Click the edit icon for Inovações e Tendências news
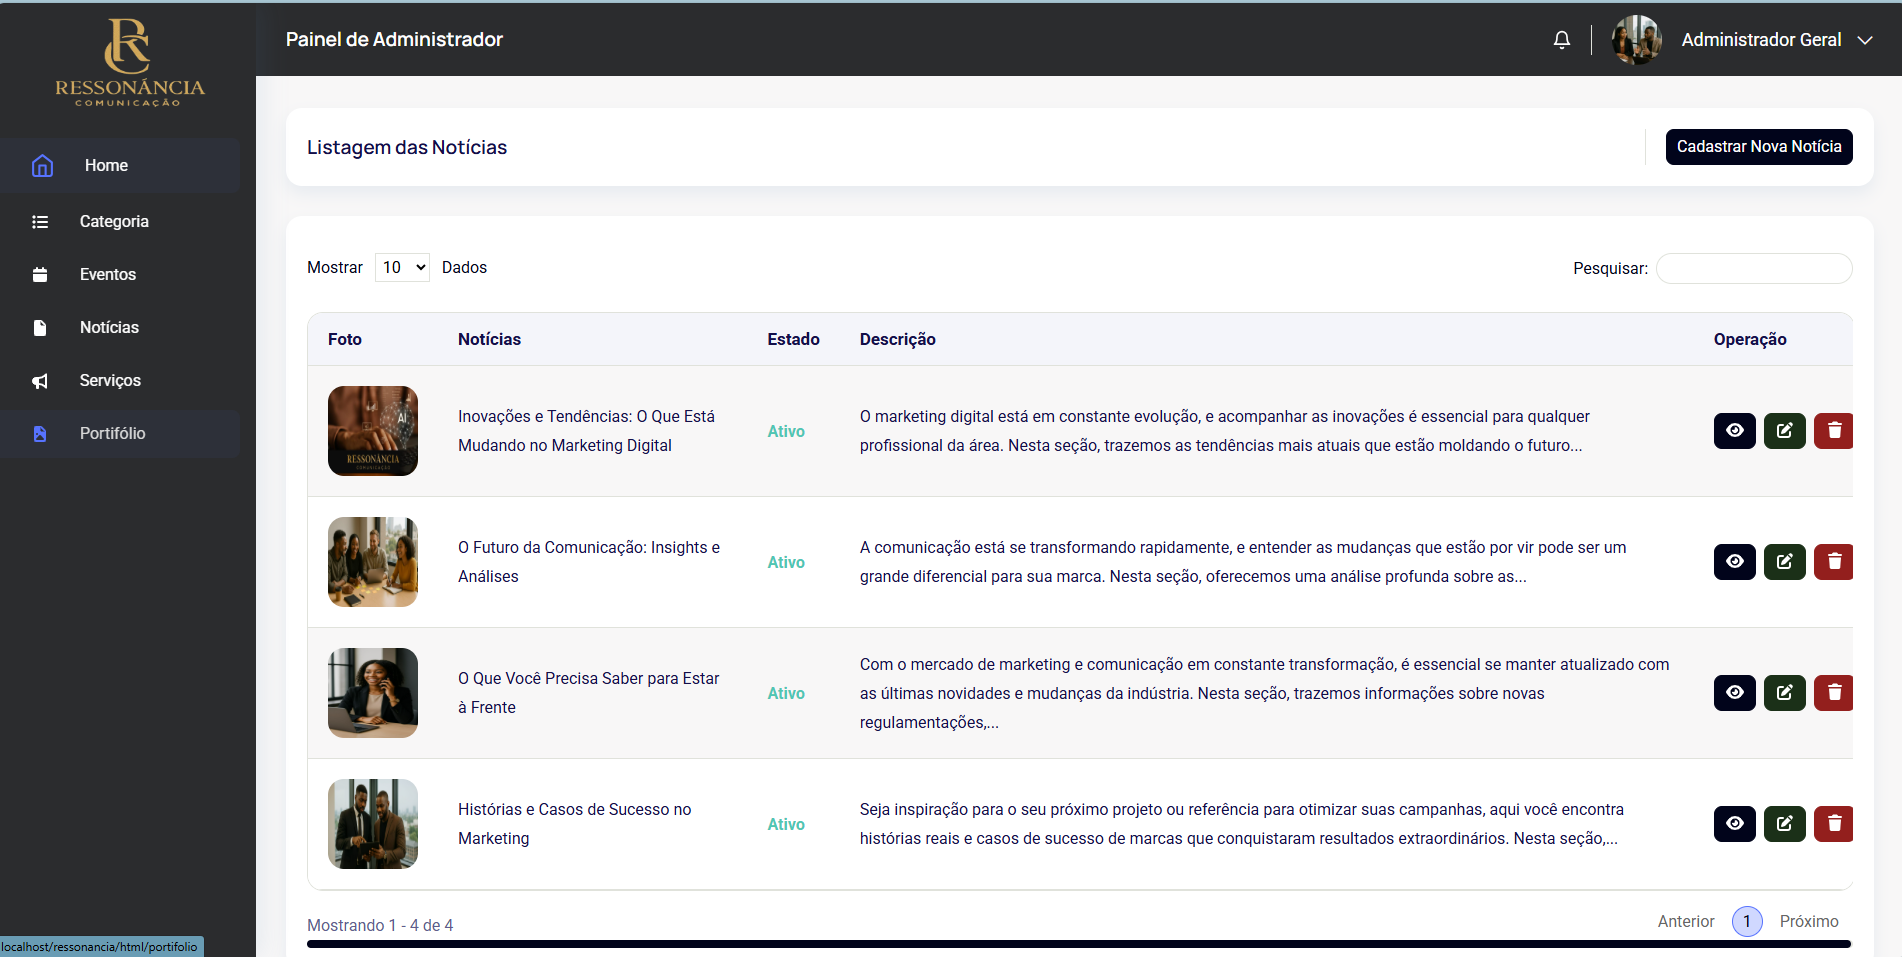This screenshot has width=1902, height=957. [x=1784, y=431]
